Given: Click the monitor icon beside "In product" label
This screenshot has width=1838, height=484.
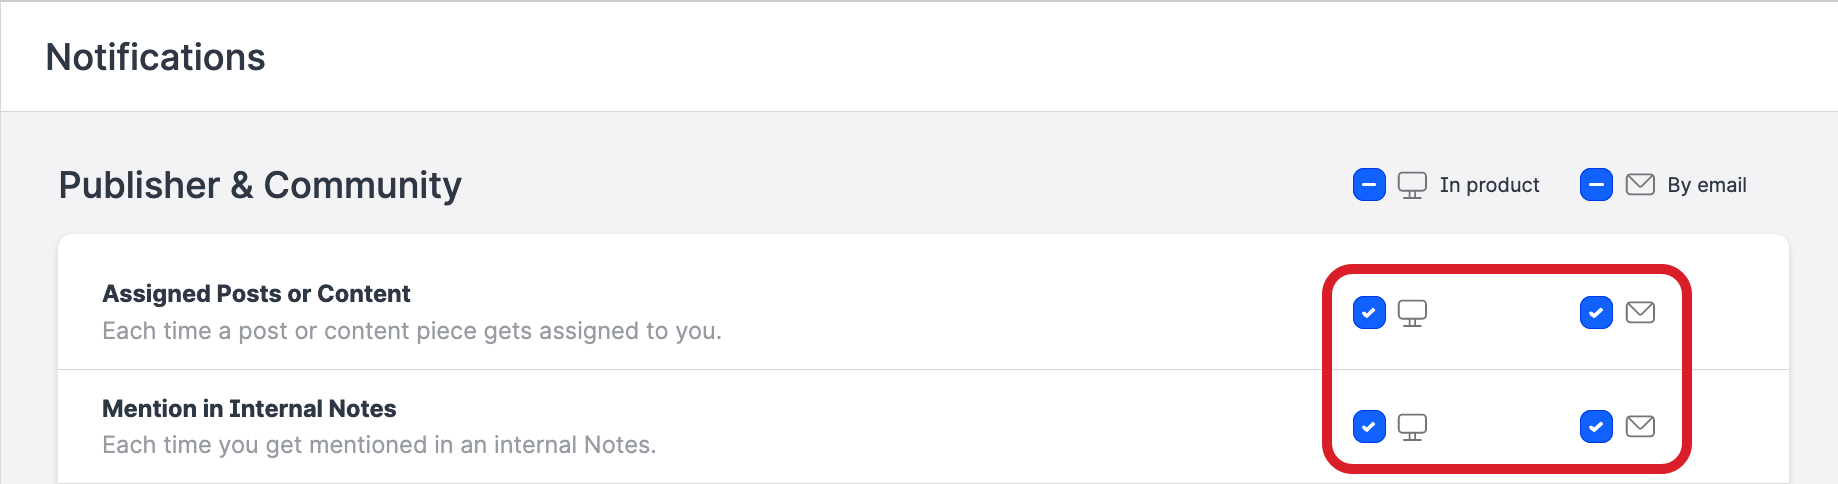Looking at the screenshot, I should (x=1412, y=185).
